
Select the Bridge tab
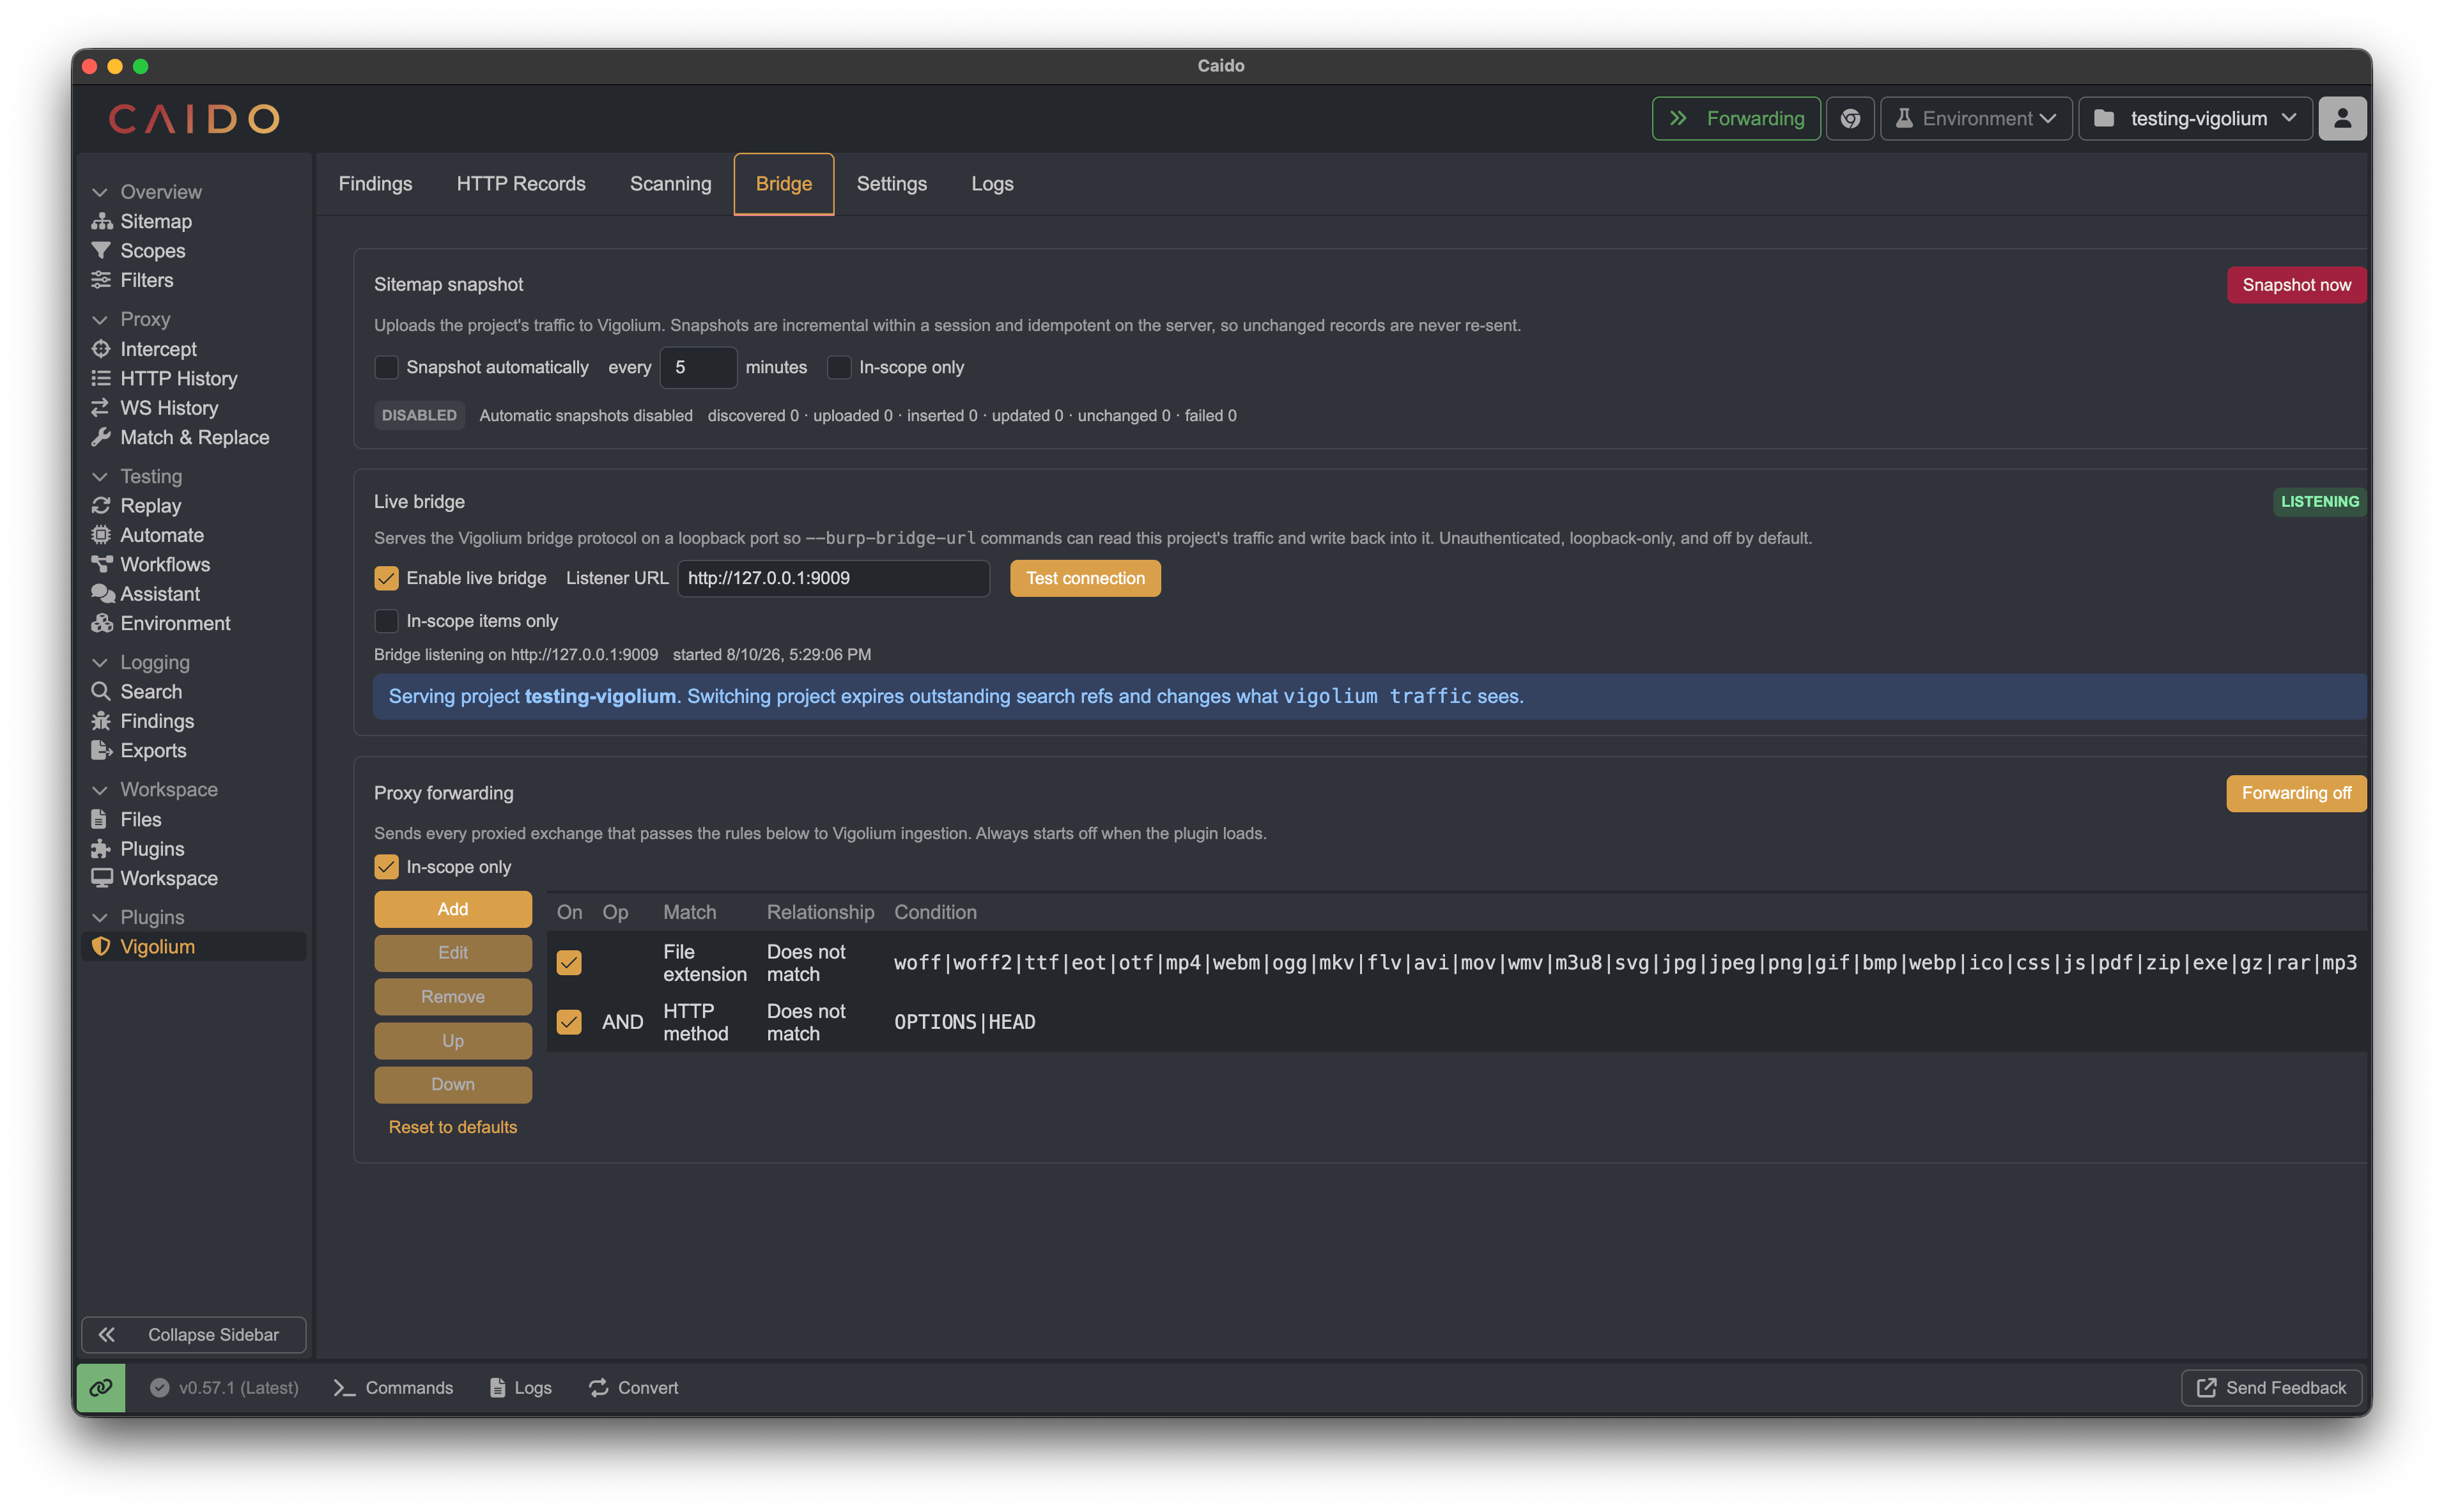[x=784, y=184]
